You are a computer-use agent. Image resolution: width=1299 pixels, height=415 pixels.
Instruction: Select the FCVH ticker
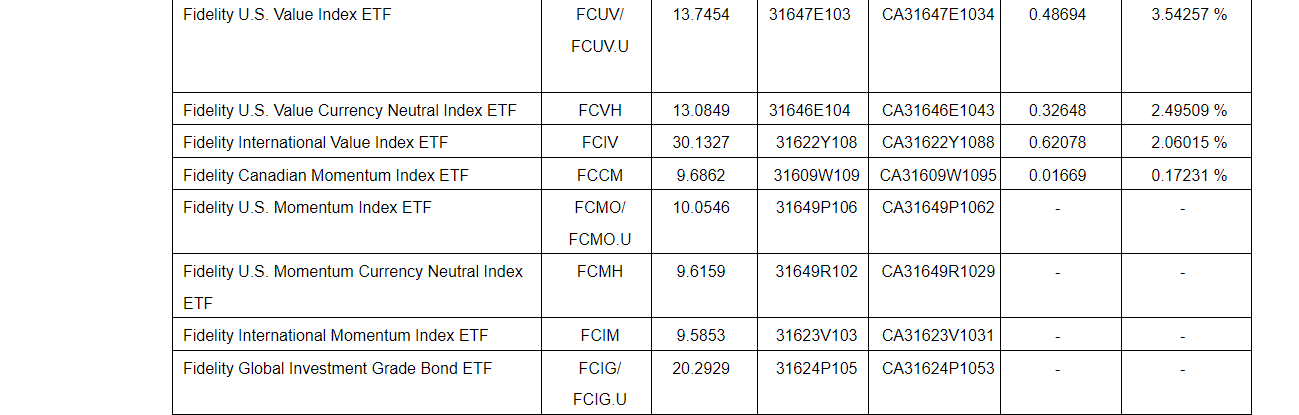click(x=600, y=110)
